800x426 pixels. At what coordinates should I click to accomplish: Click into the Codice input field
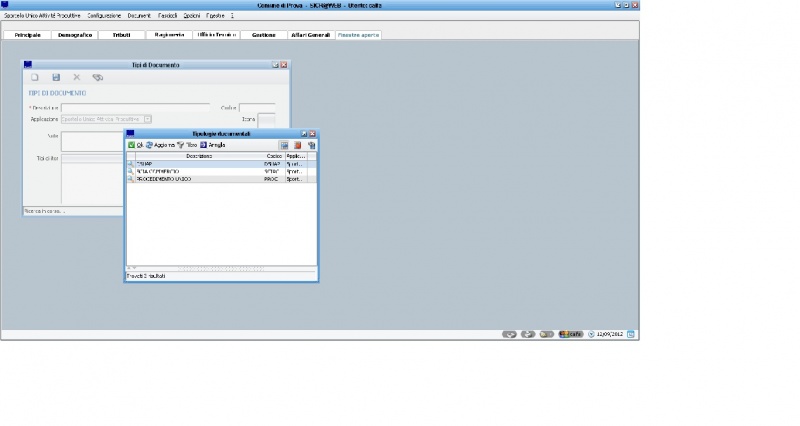pos(257,108)
